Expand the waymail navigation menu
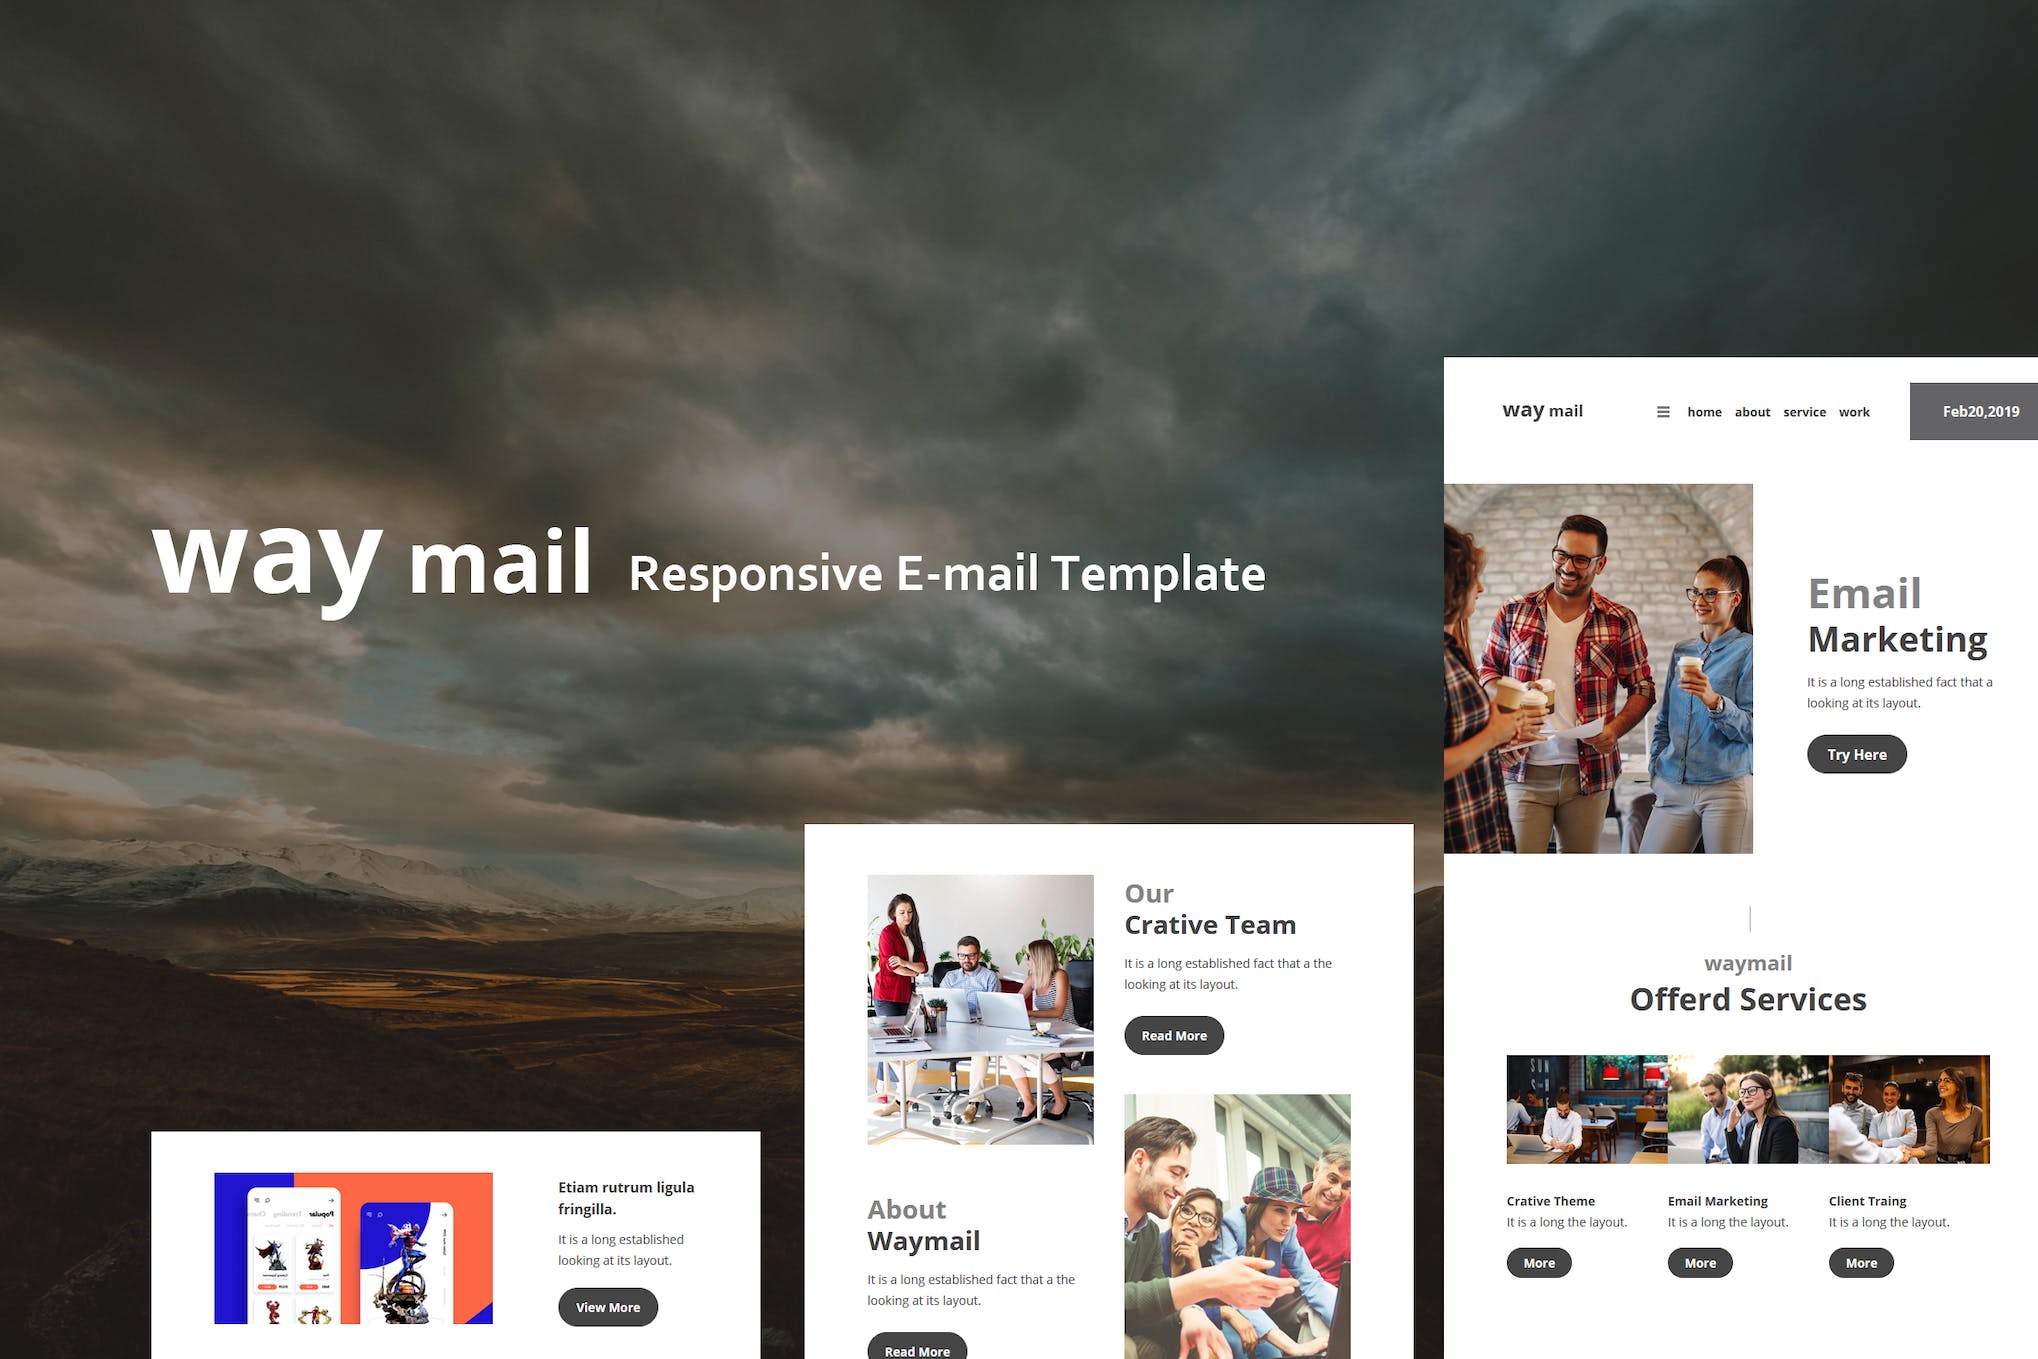The width and height of the screenshot is (2038, 1359). [1662, 411]
